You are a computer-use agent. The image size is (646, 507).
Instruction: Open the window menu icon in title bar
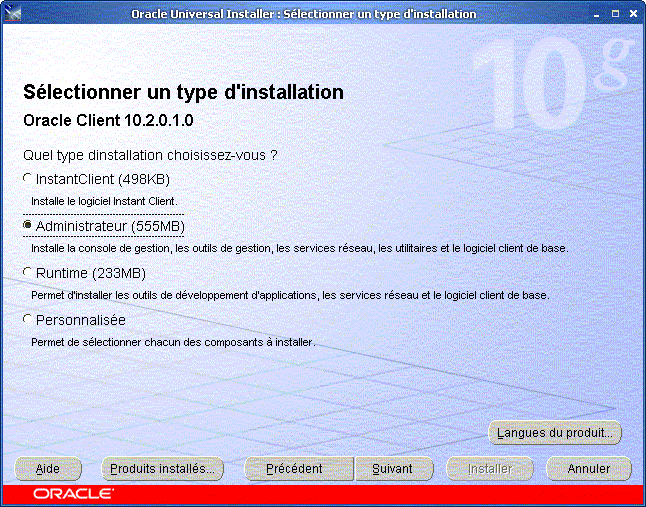[x=12, y=14]
